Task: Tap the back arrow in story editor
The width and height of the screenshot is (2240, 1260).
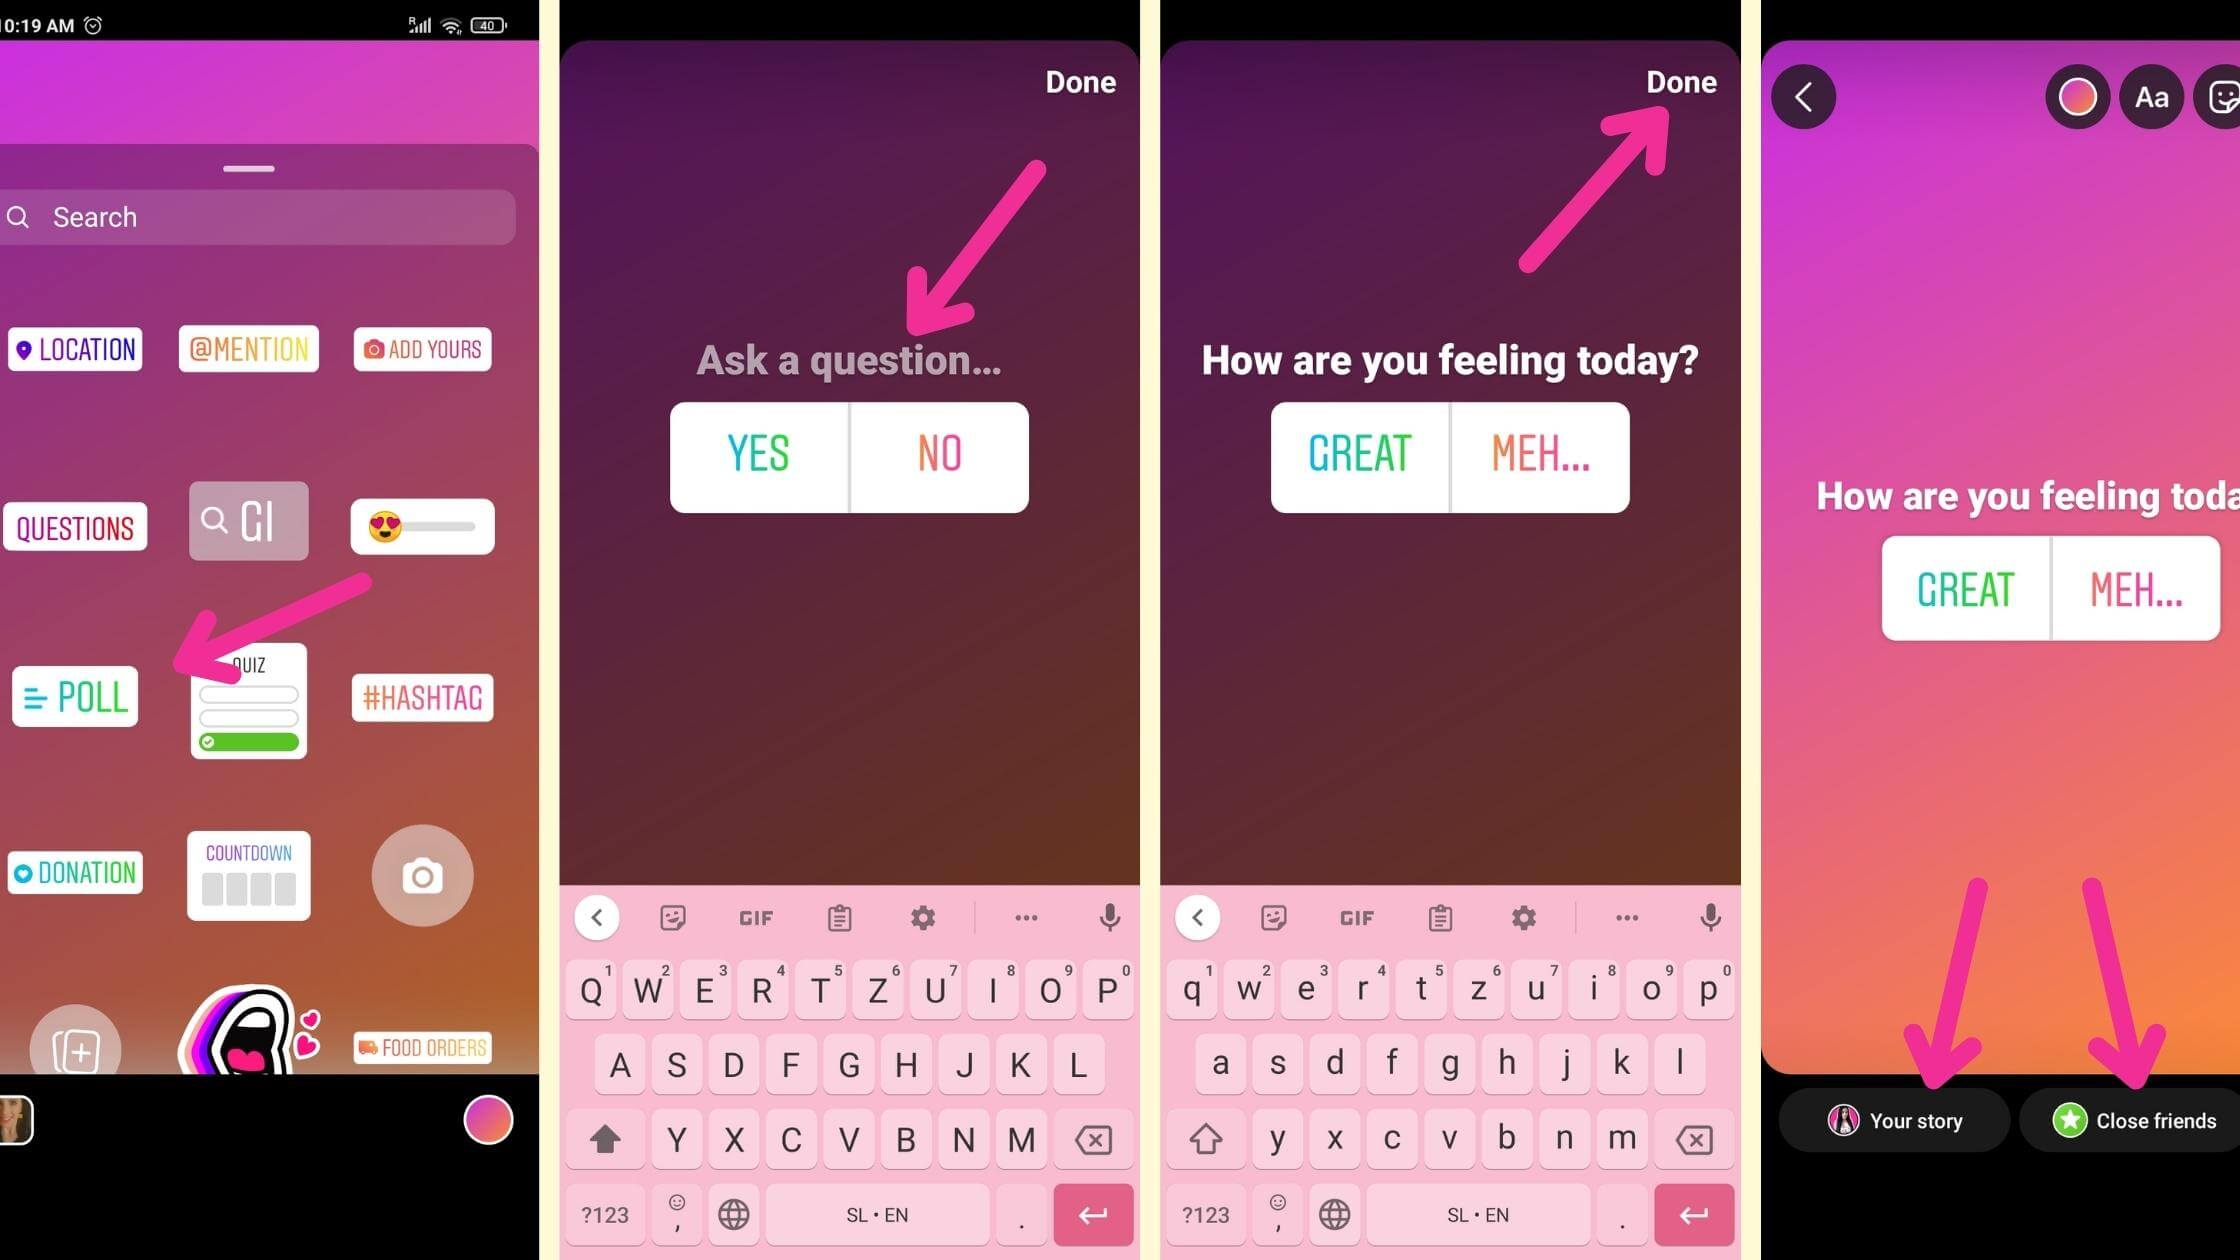Action: click(1805, 95)
